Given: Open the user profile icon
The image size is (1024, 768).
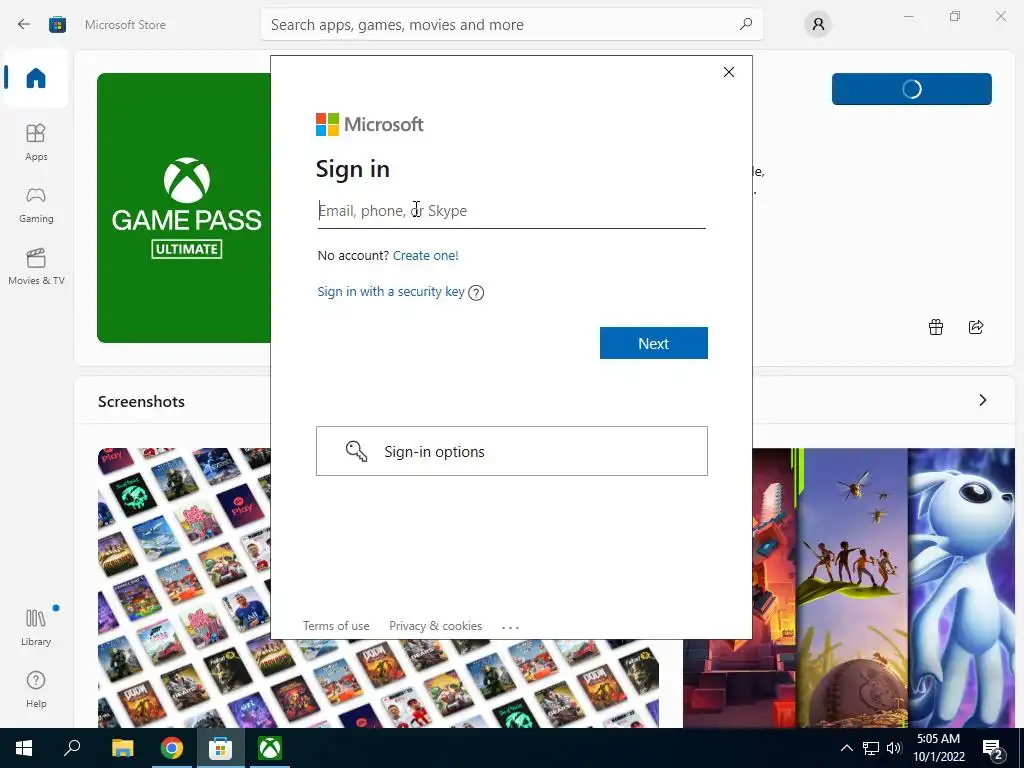Looking at the screenshot, I should tap(818, 25).
